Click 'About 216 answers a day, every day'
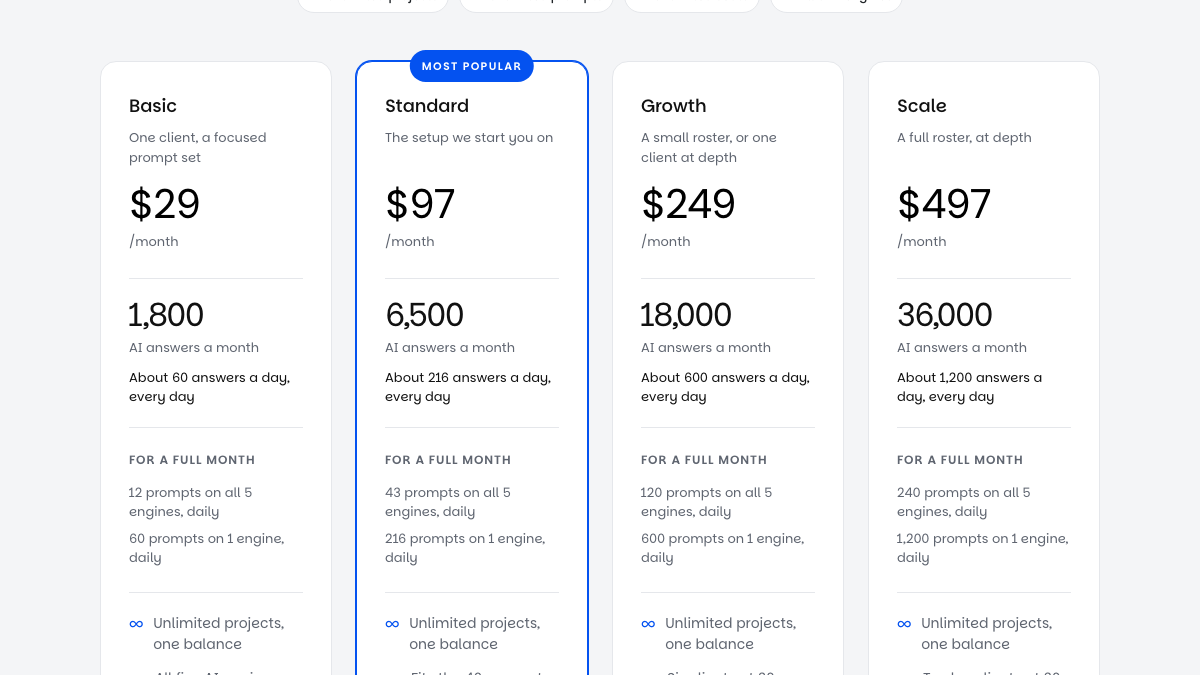 (x=468, y=387)
